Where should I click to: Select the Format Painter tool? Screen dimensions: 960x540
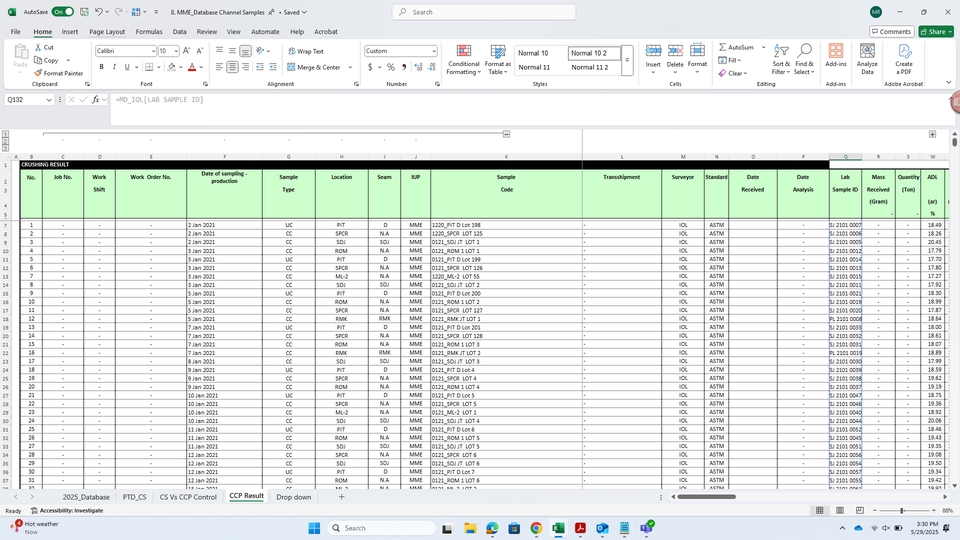[x=59, y=73]
